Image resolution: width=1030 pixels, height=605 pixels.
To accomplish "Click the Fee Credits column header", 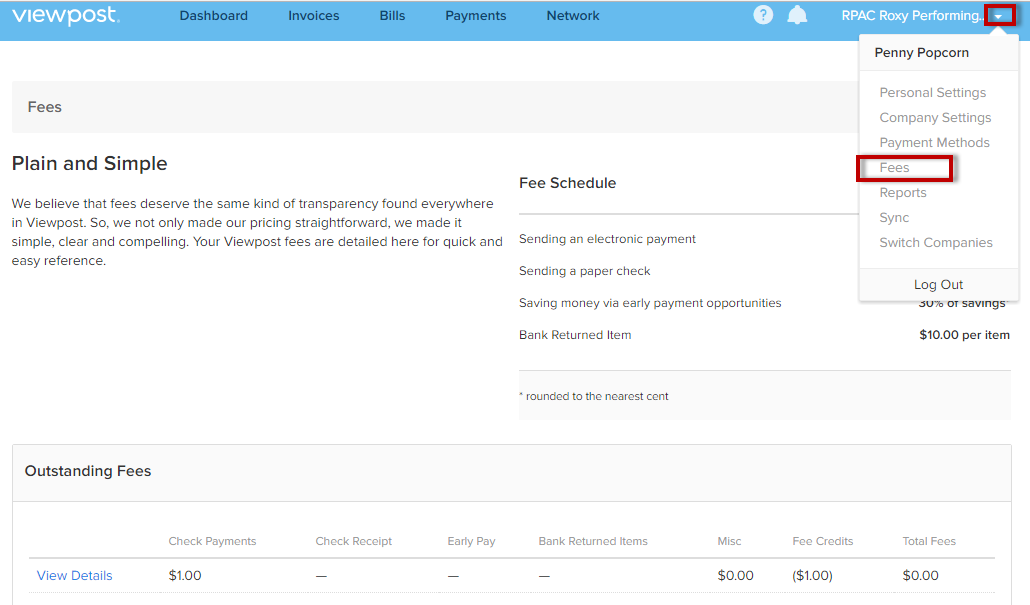I will point(822,541).
